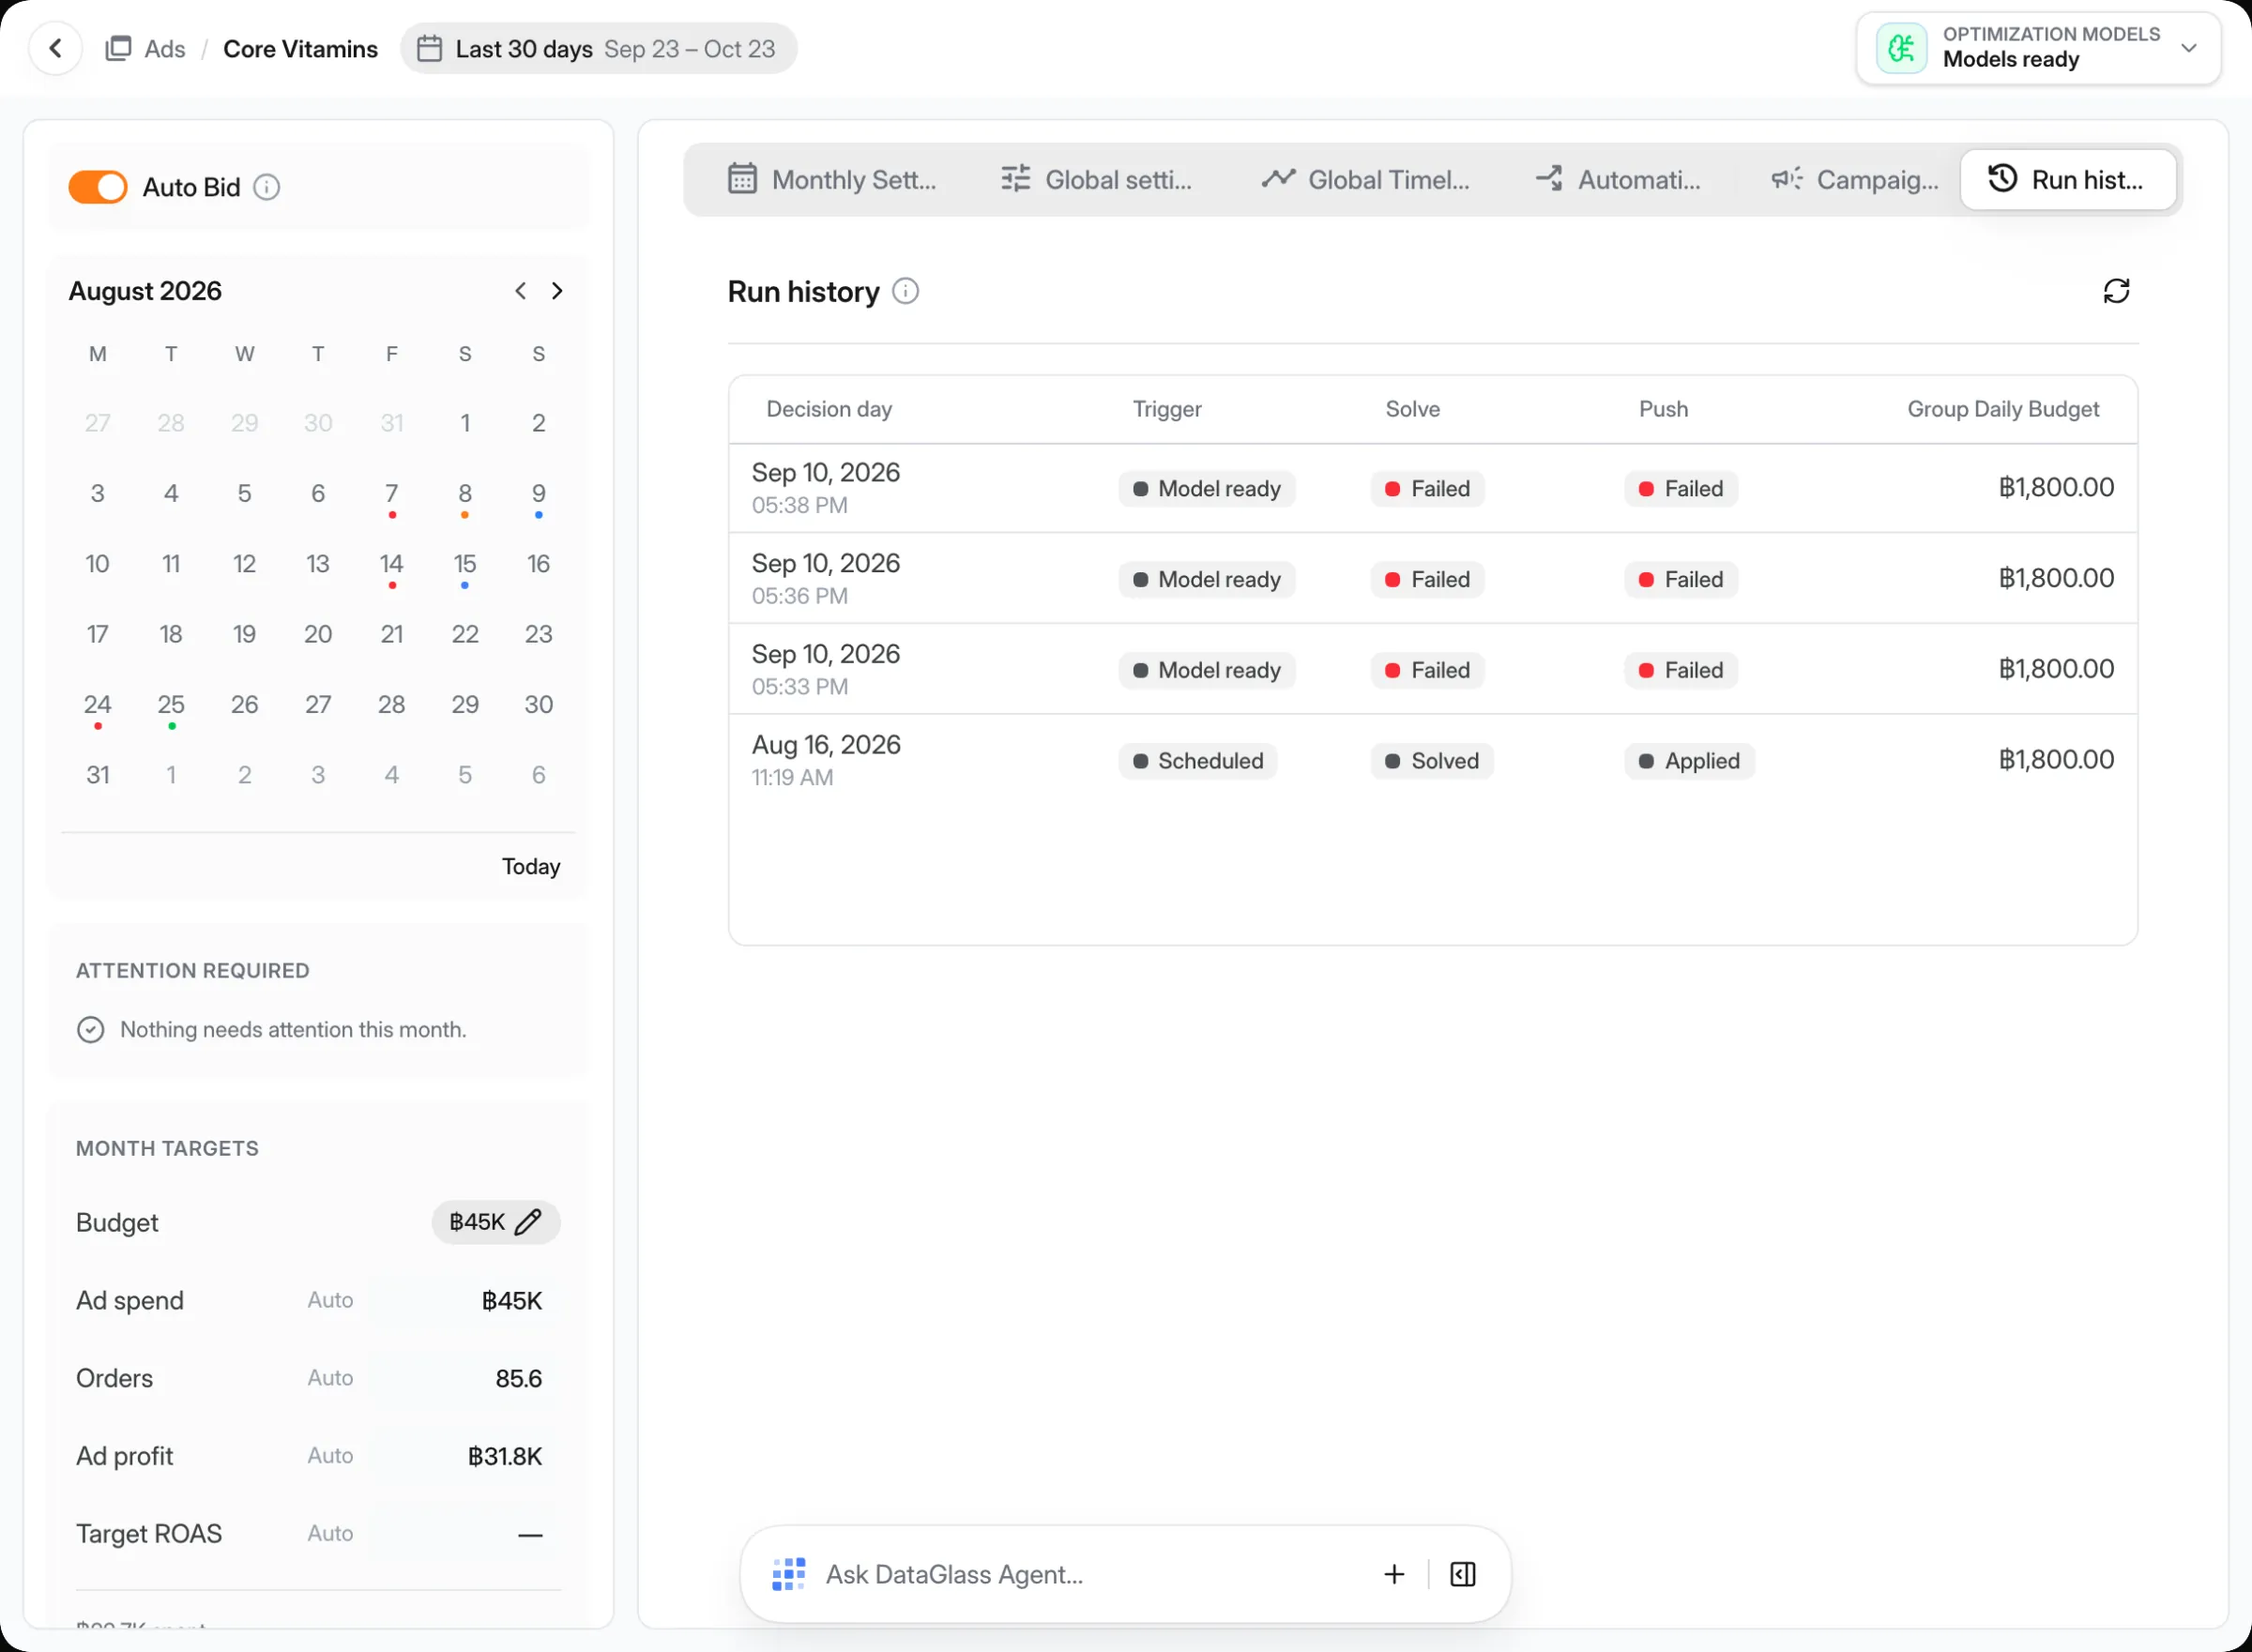Toggle the Auto Bid switch off
Screen dimensions: 2252x1652
(x=97, y=187)
